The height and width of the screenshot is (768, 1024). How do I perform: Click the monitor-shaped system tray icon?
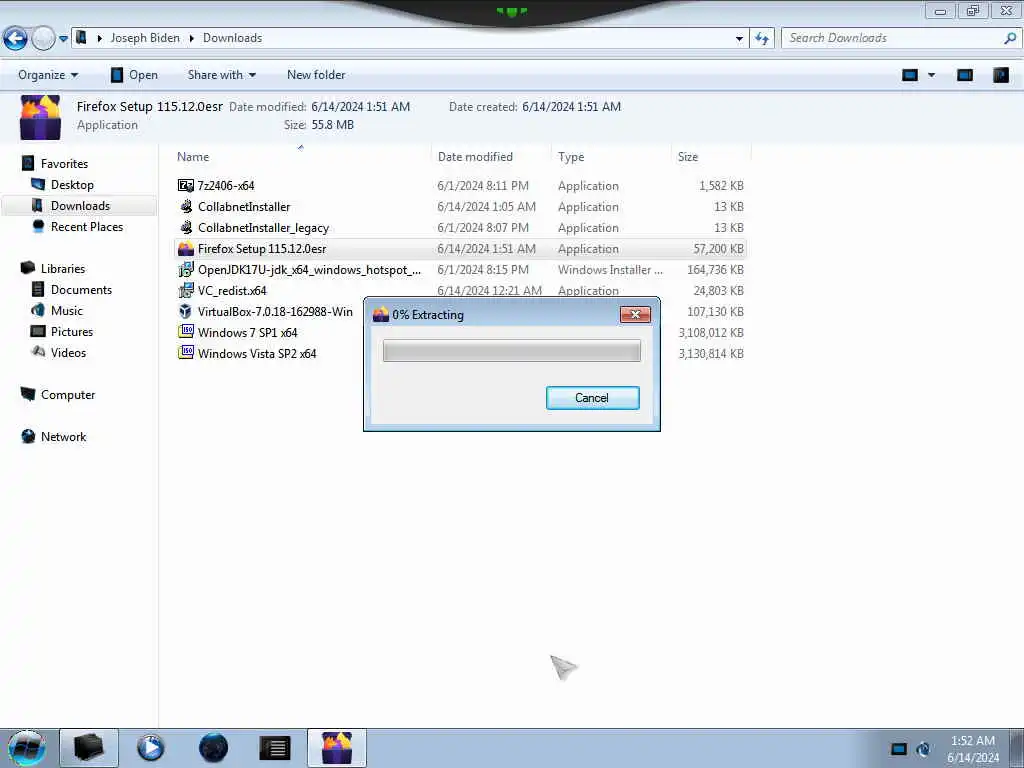(899, 748)
